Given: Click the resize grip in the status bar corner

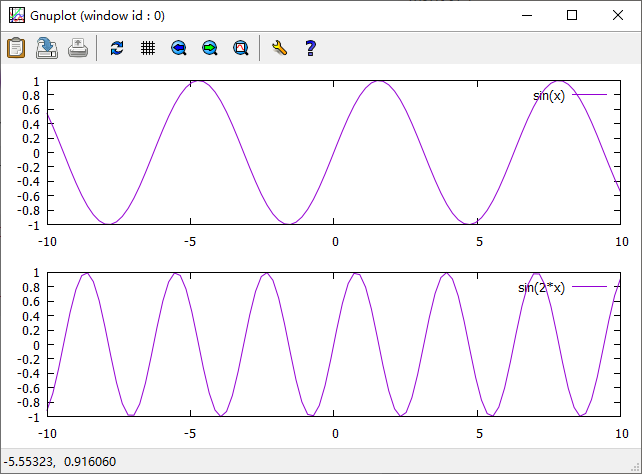Looking at the screenshot, I should [x=636, y=468].
